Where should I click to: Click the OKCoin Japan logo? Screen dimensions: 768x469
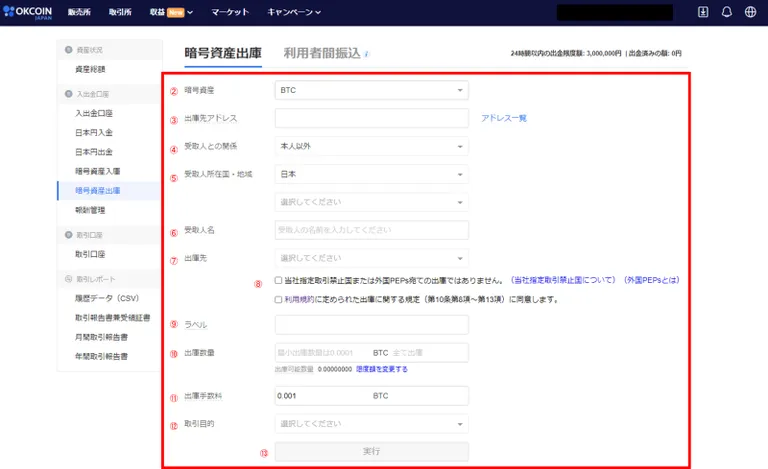(27, 12)
